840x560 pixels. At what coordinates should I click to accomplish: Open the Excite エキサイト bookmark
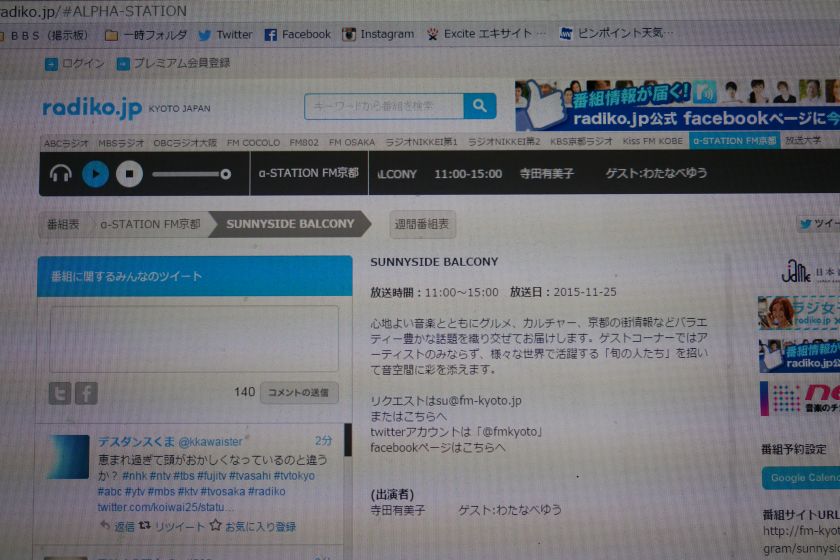[486, 34]
